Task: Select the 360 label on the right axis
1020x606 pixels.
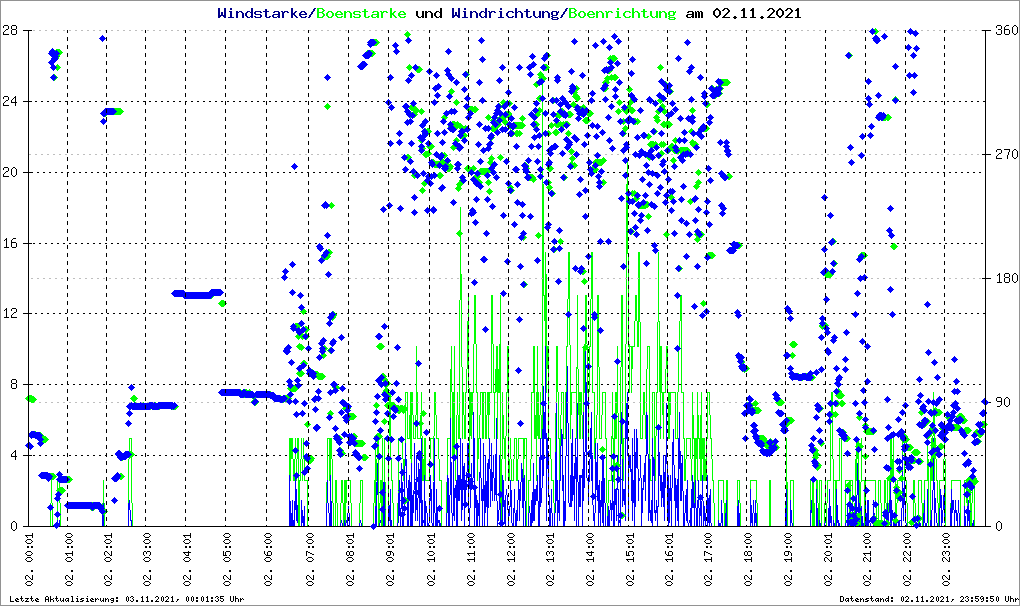Action: pyautogui.click(x=1005, y=30)
